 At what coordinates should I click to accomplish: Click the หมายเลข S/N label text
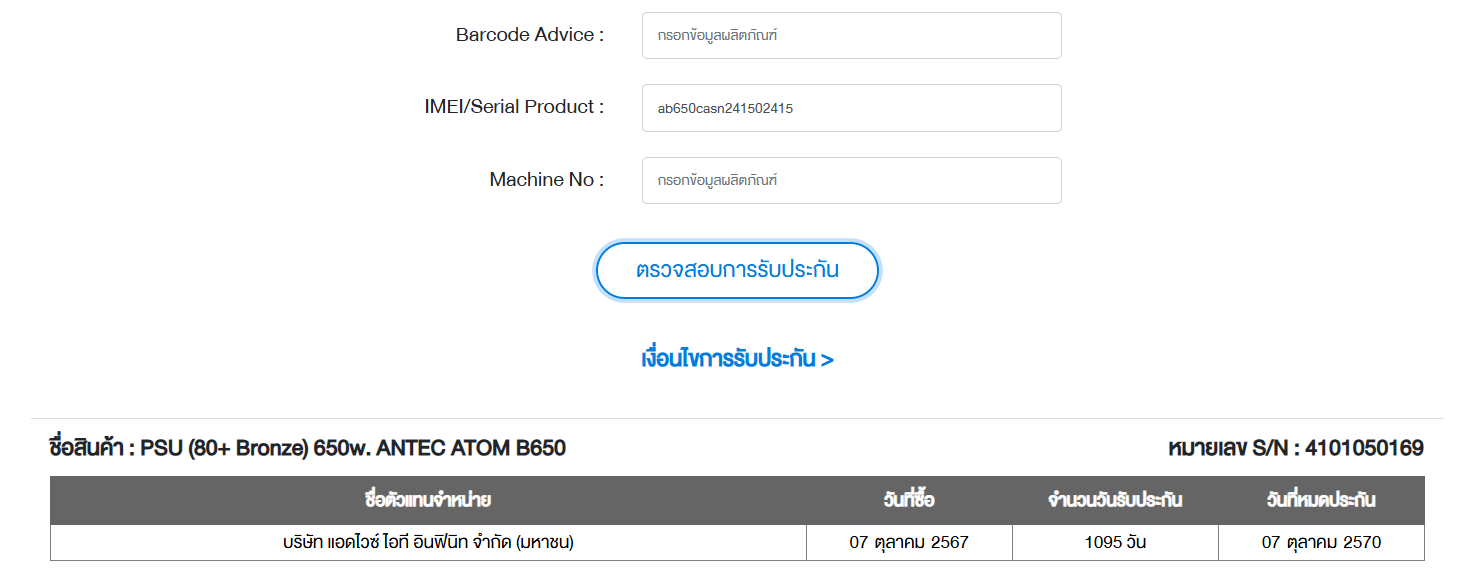click(1230, 448)
